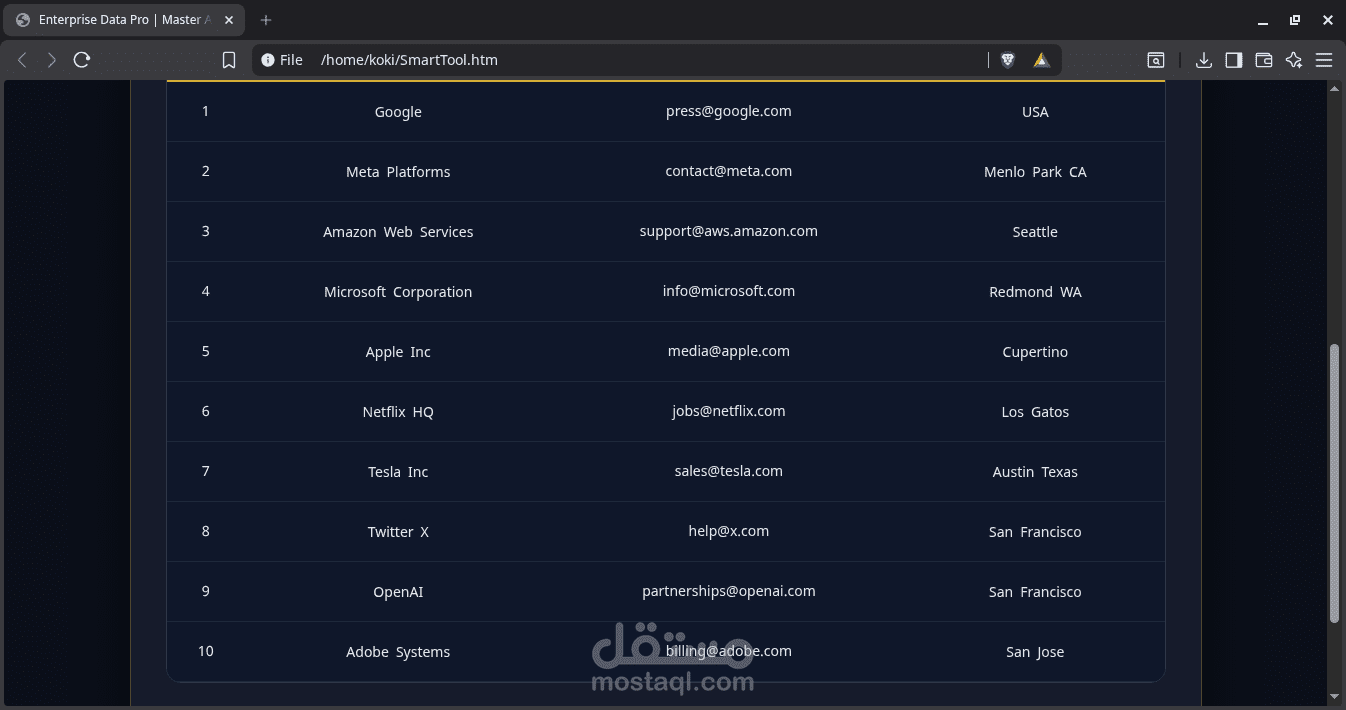Click the Cupertino location cell
Viewport: 1346px width, 710px height.
(1035, 352)
